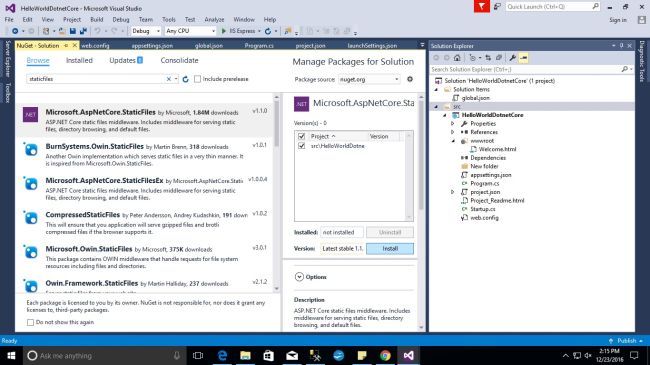Click Collapse All in Solution Explorer
The image size is (650, 365).
499,58
